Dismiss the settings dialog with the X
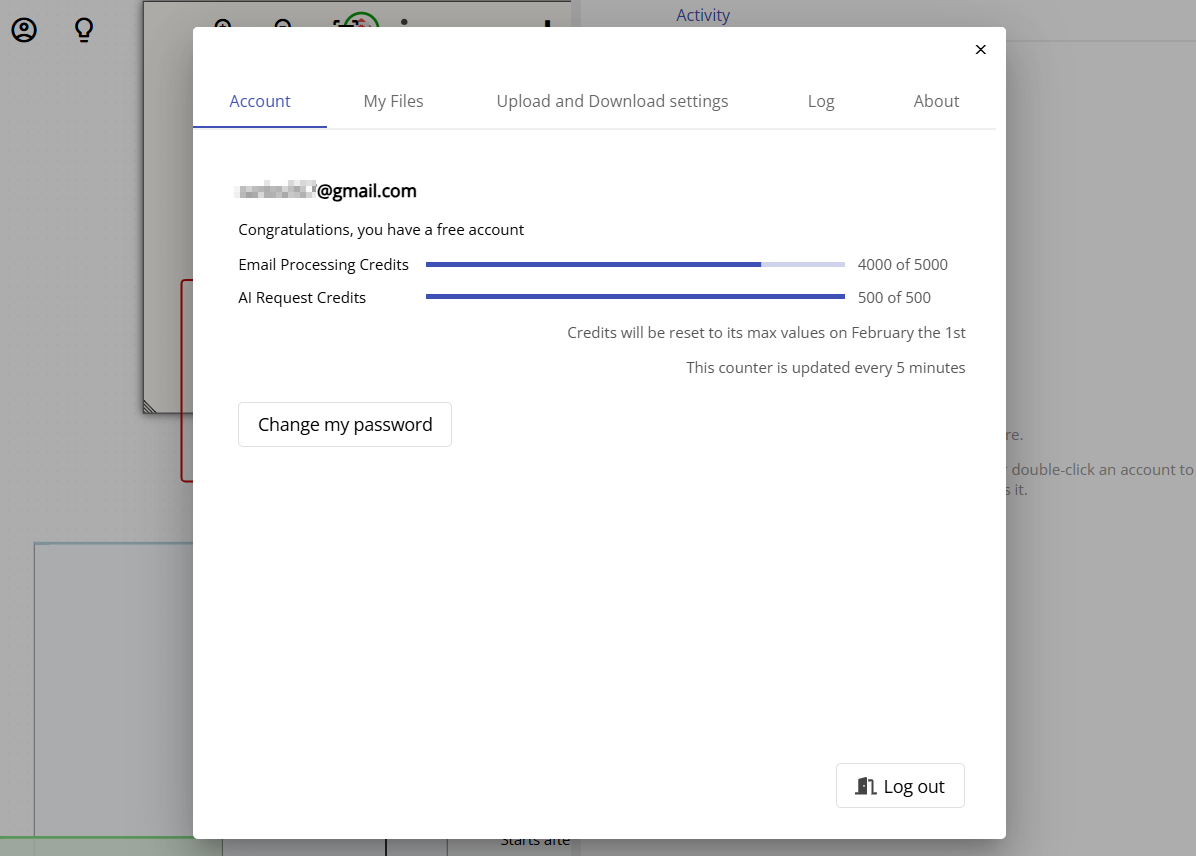Viewport: 1196px width, 856px height. point(980,49)
